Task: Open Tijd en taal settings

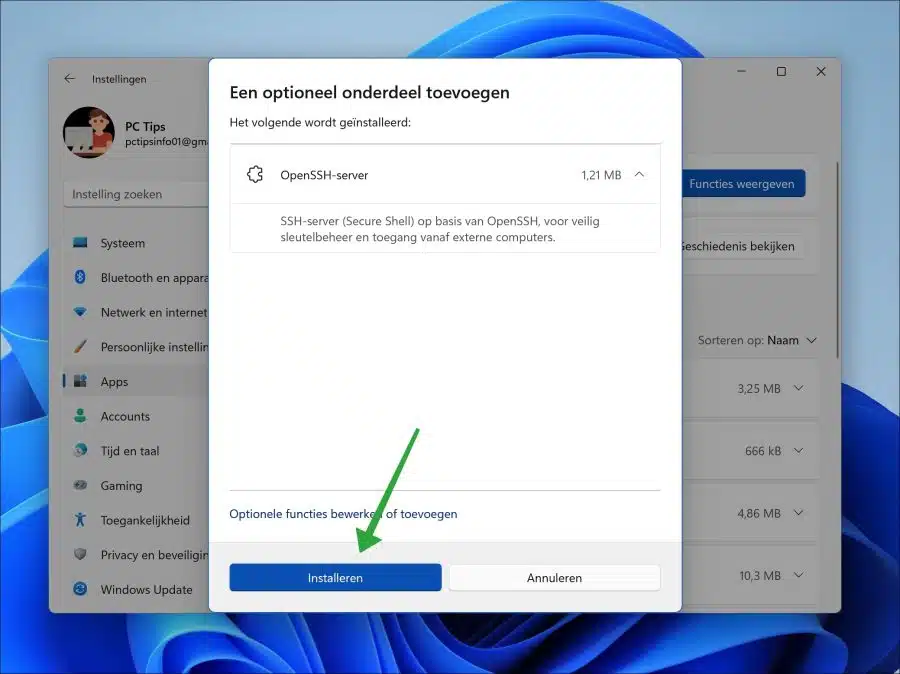Action: click(136, 451)
